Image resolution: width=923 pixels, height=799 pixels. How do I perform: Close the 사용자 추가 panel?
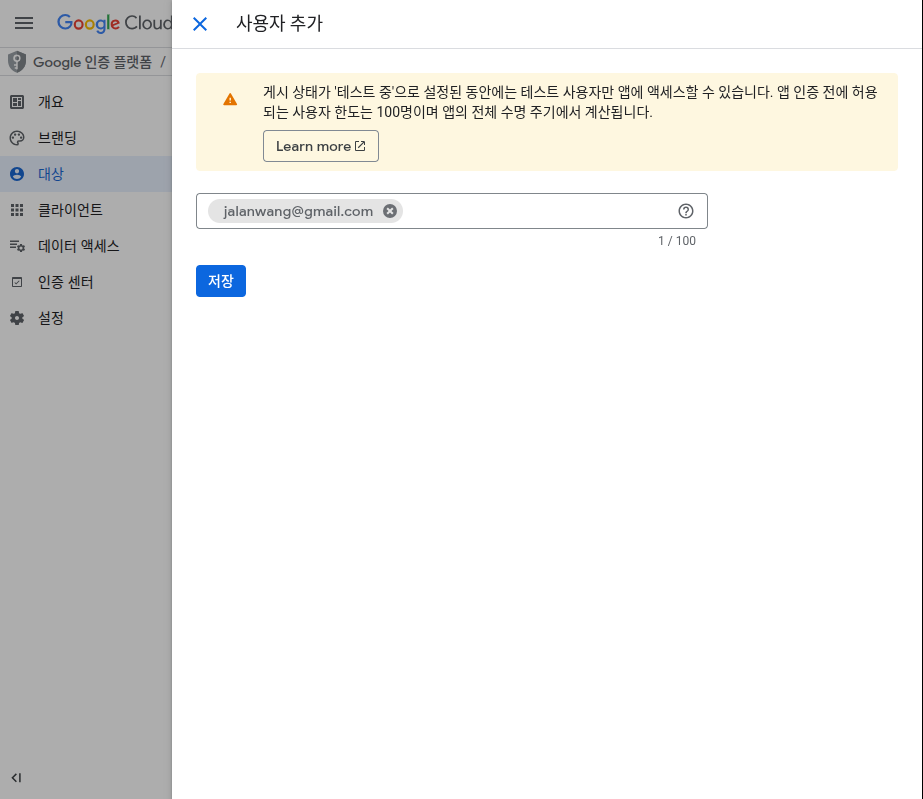click(x=200, y=24)
